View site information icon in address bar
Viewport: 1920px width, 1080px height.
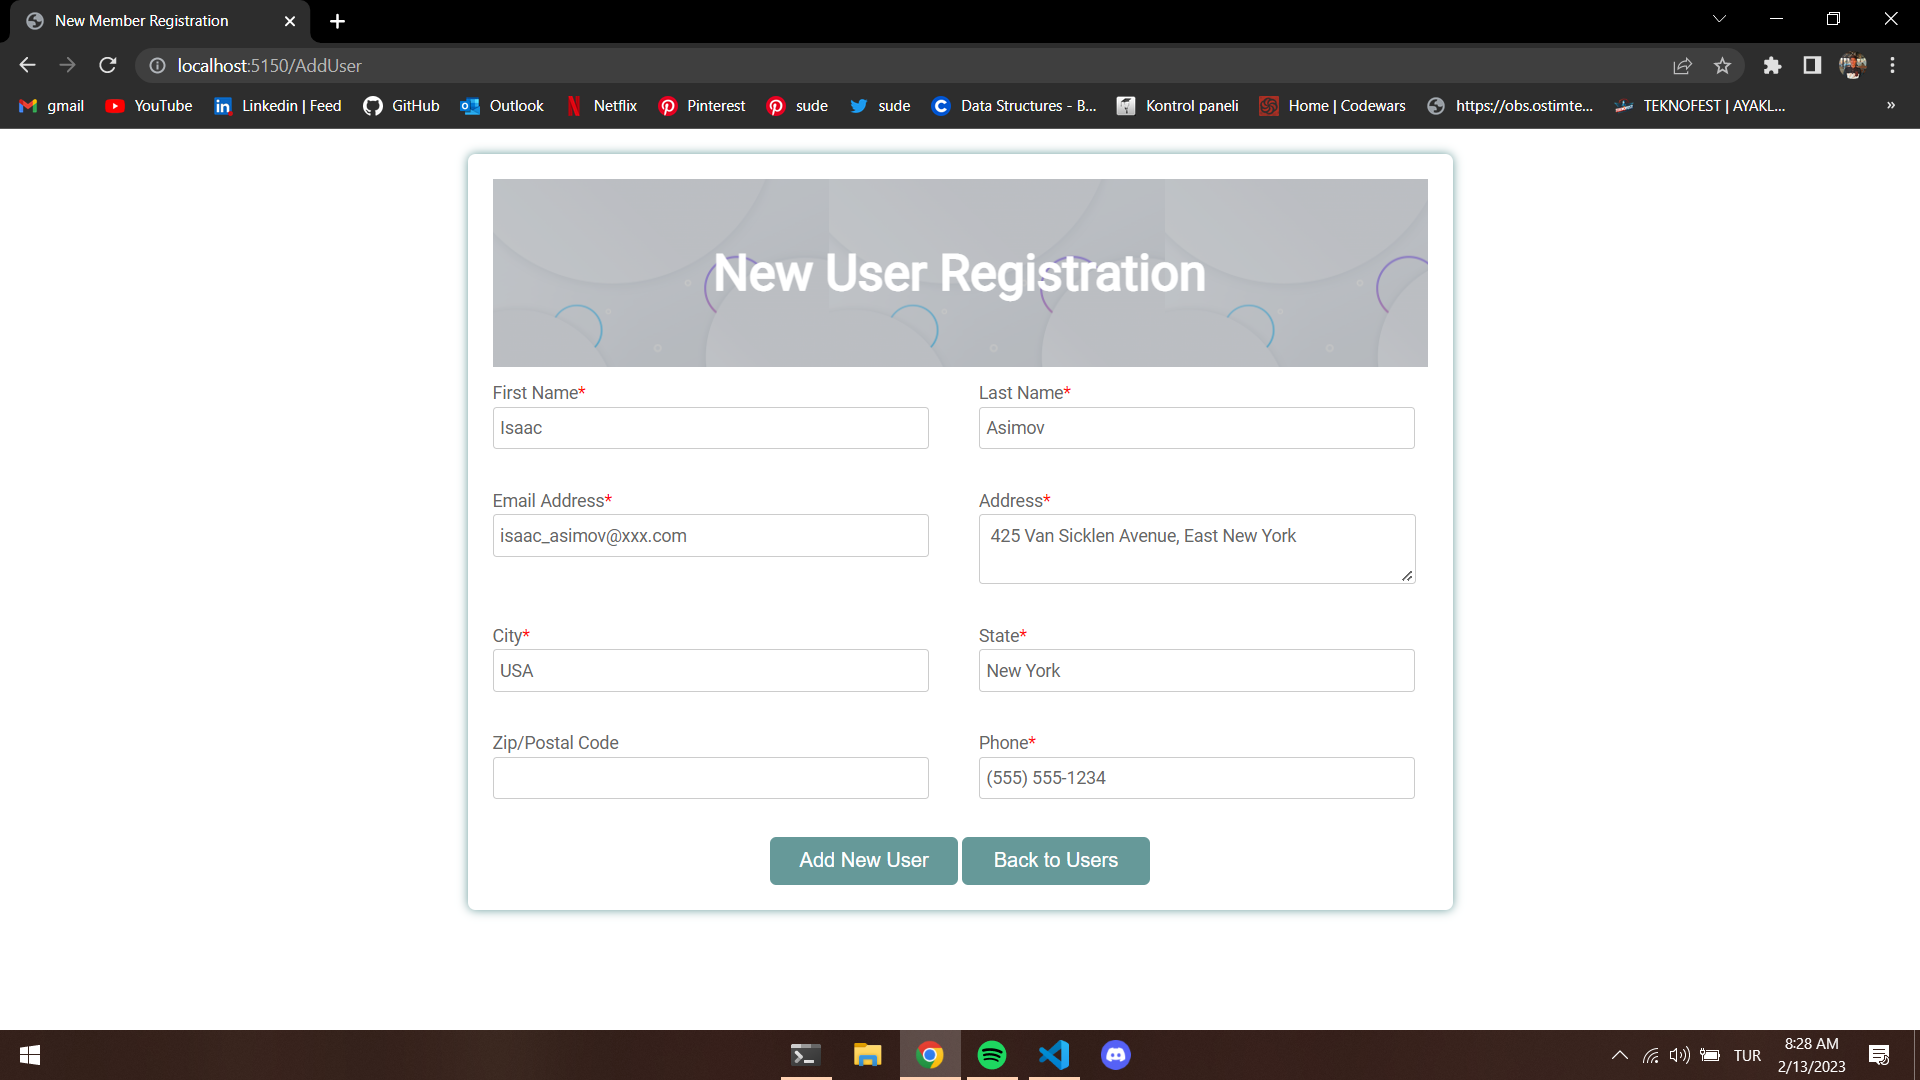point(157,66)
